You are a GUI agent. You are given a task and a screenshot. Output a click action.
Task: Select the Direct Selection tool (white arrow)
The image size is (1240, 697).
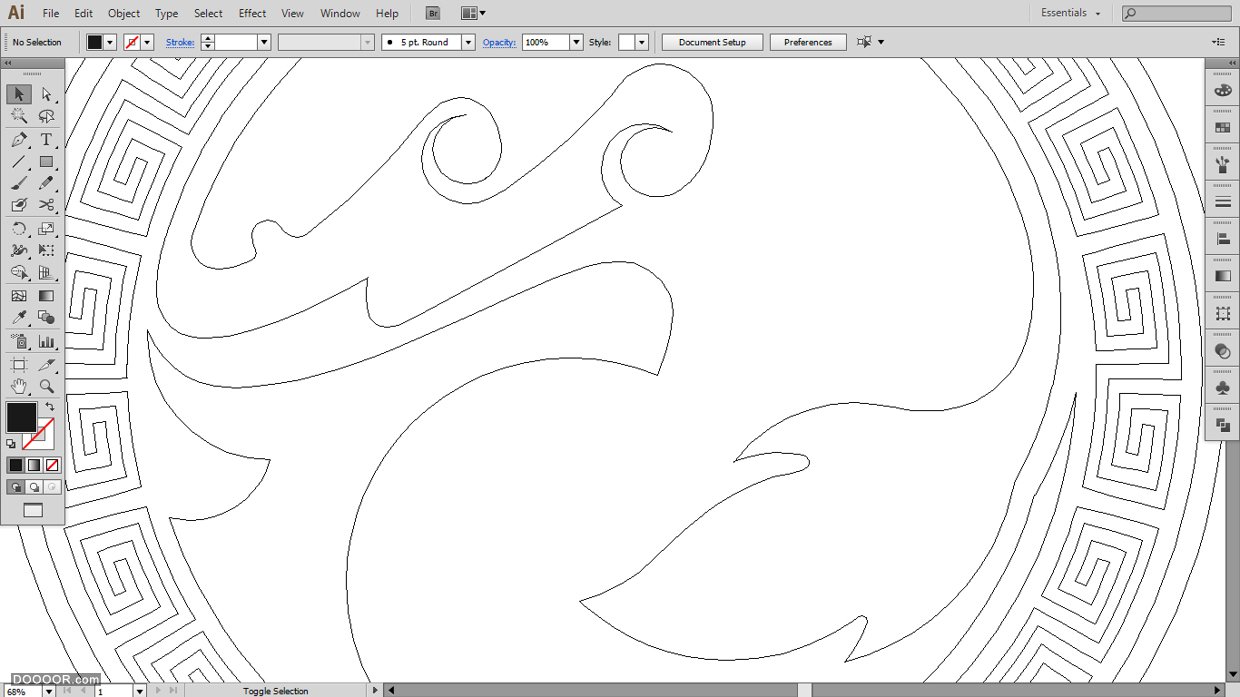46,94
